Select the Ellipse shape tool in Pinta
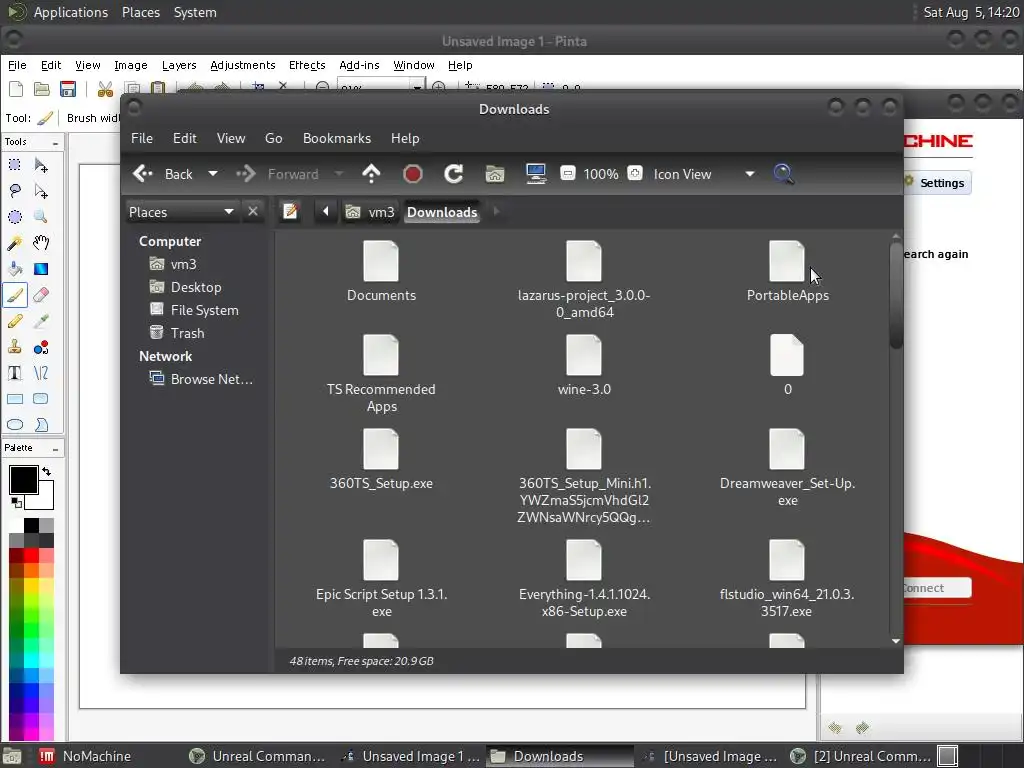 14,424
